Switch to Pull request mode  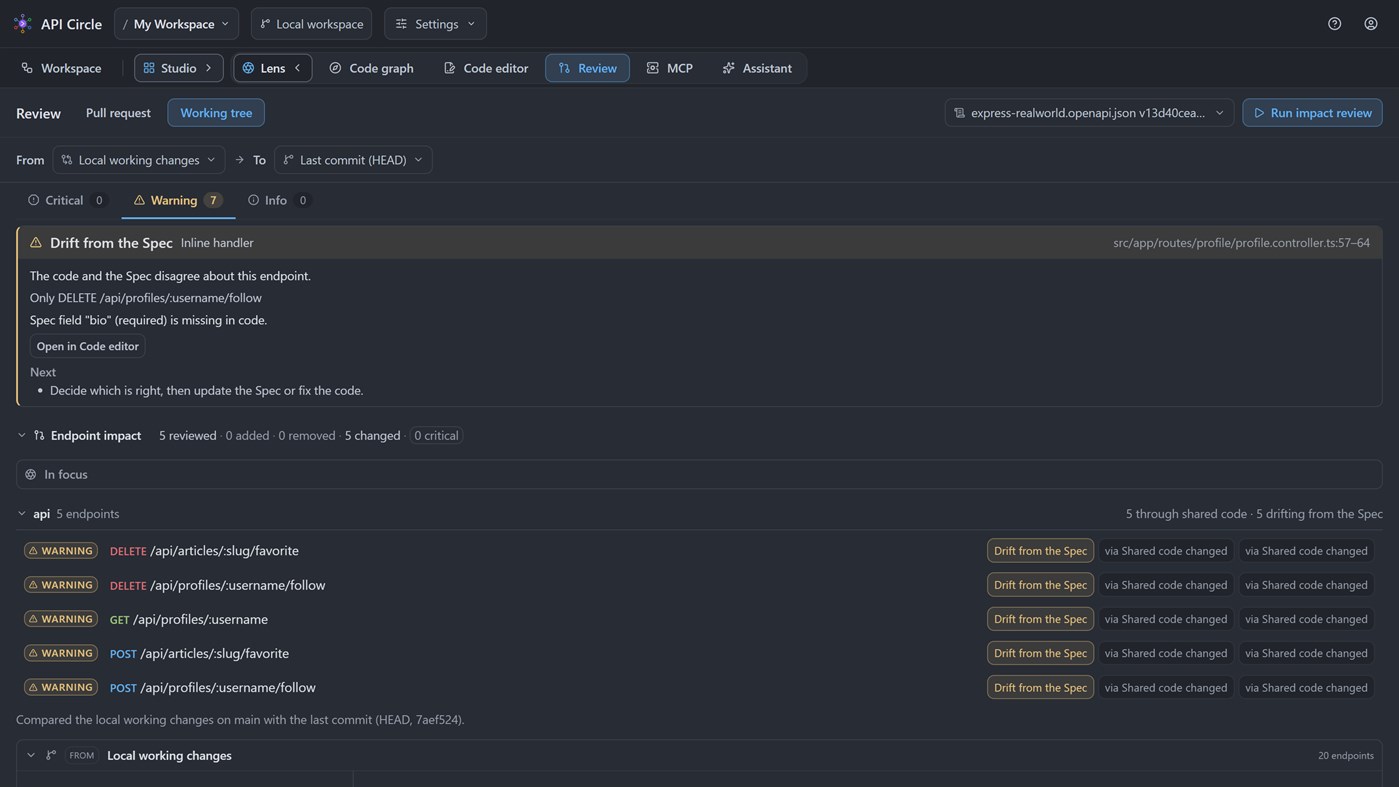click(x=118, y=113)
